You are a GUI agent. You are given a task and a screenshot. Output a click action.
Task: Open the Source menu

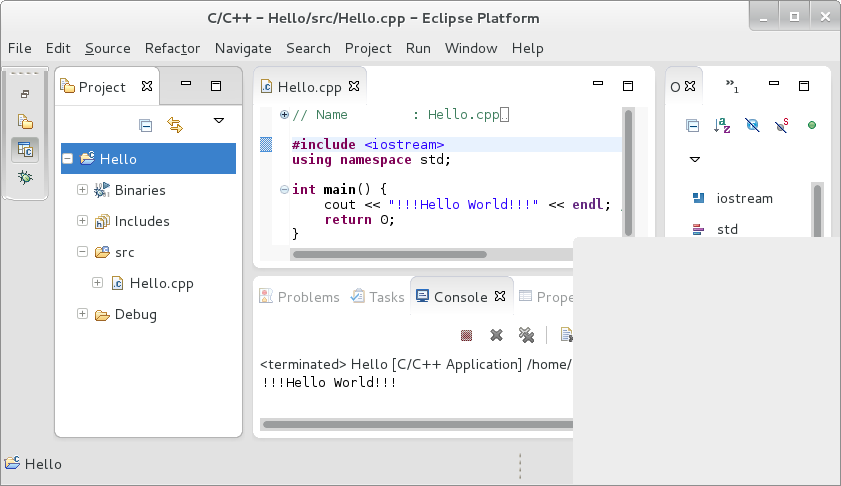coord(107,48)
